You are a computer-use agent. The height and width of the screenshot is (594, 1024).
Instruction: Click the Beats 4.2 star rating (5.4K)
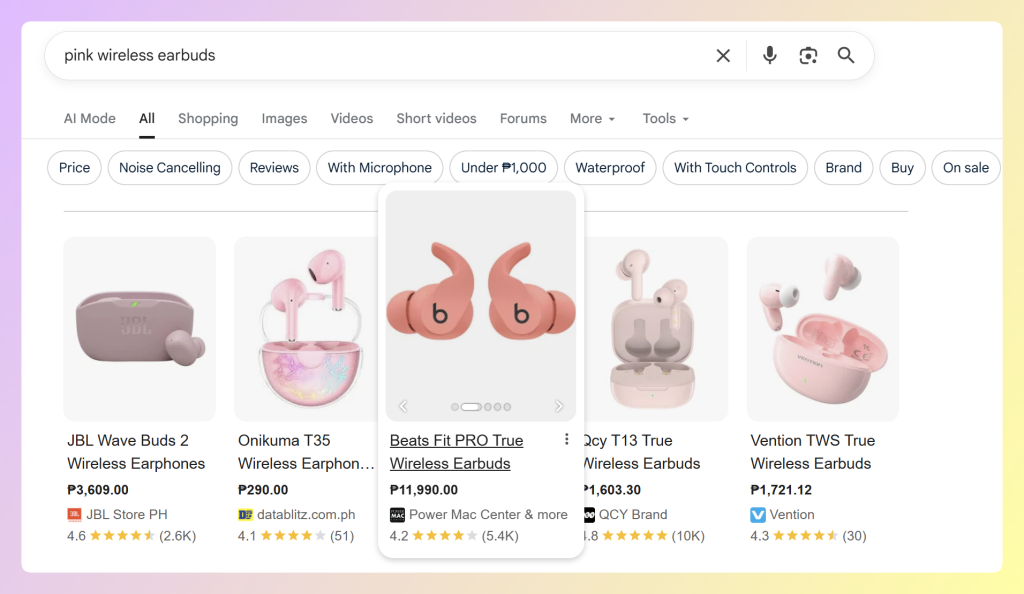click(x=454, y=536)
